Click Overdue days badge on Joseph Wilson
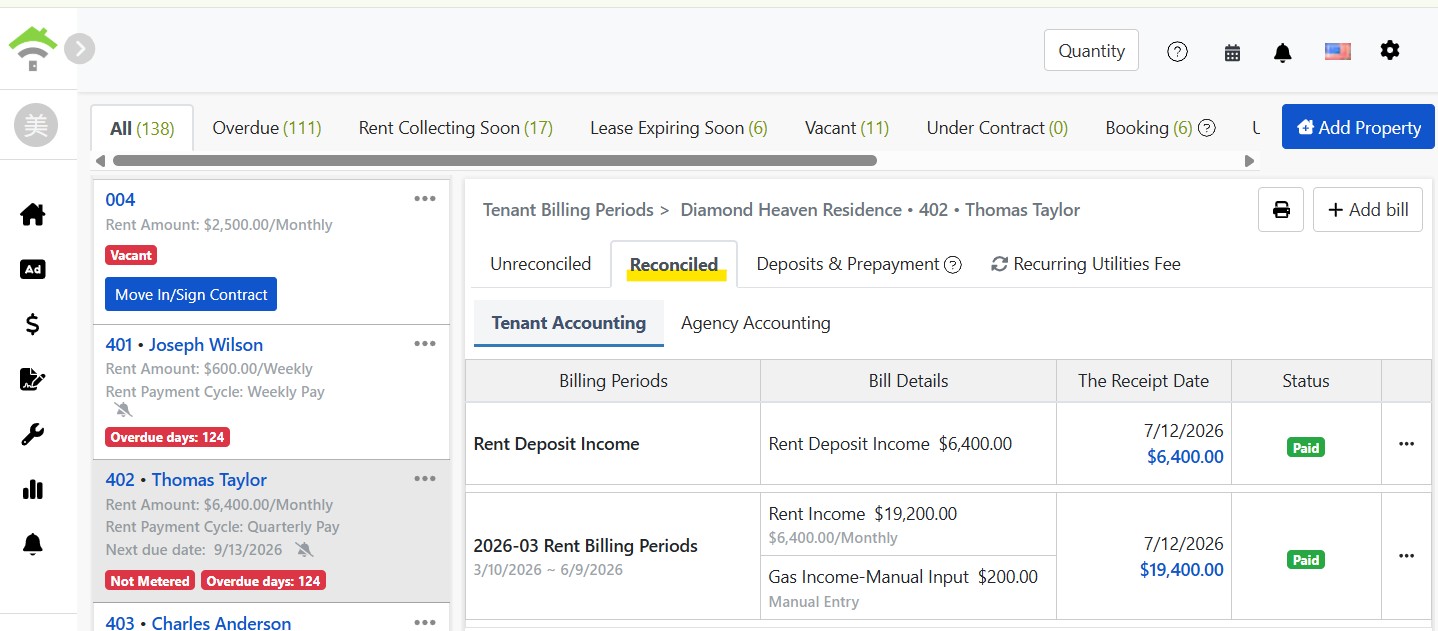The height and width of the screenshot is (631, 1438). click(167, 437)
